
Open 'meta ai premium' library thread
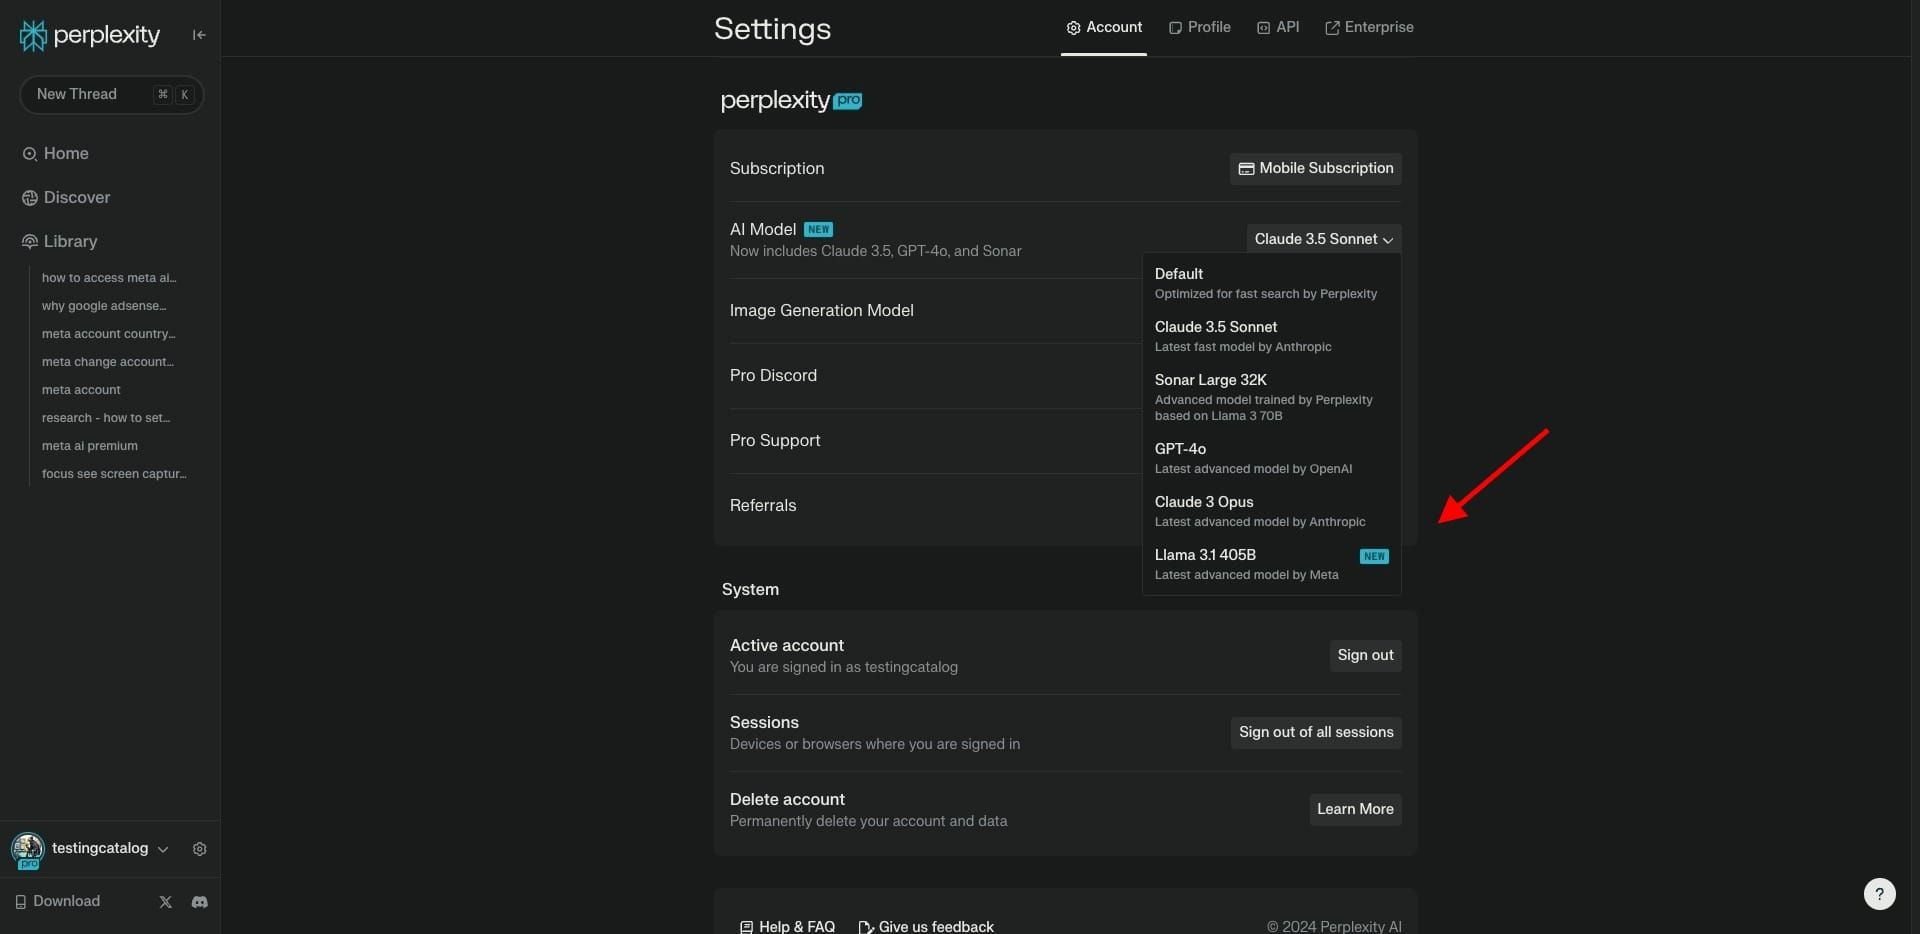click(90, 446)
